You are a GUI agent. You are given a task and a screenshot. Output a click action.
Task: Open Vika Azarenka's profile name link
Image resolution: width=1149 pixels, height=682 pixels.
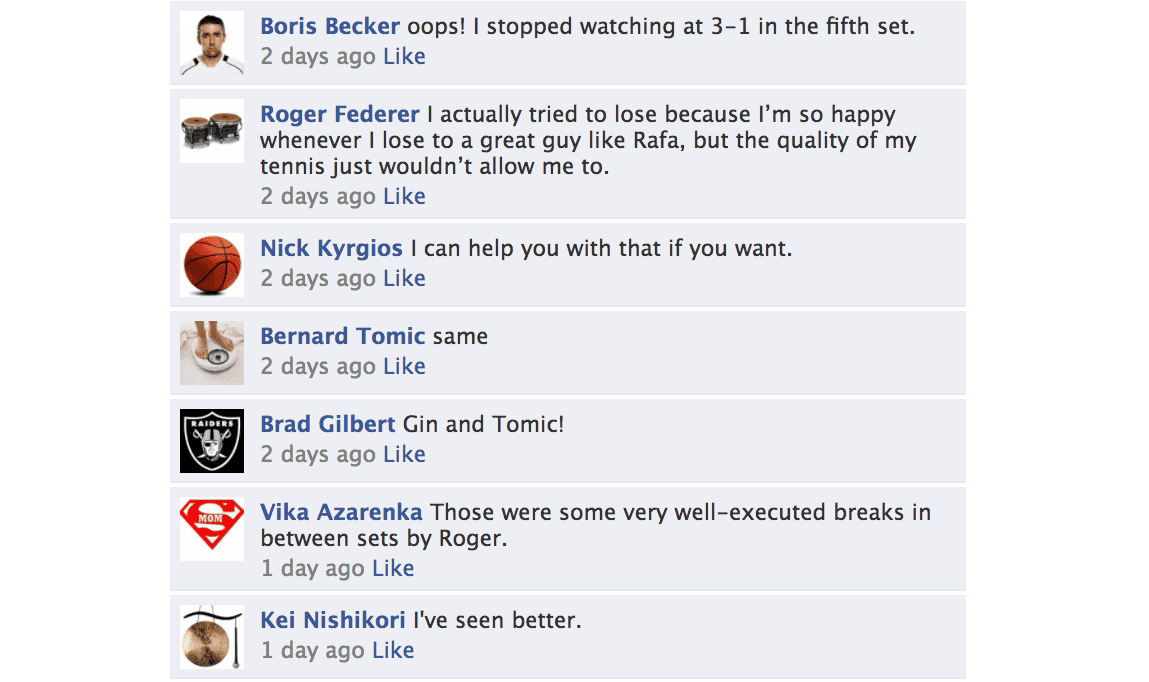click(341, 512)
